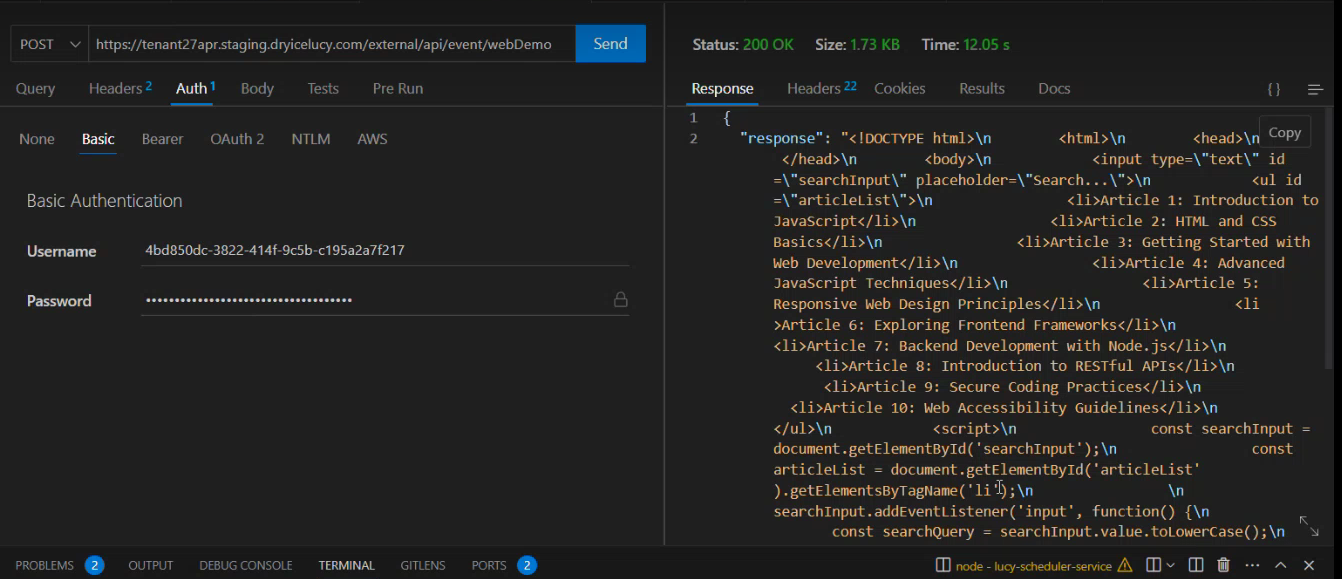The height and width of the screenshot is (579, 1342).
Task: Click the Username input field
Action: pyautogui.click(x=385, y=251)
